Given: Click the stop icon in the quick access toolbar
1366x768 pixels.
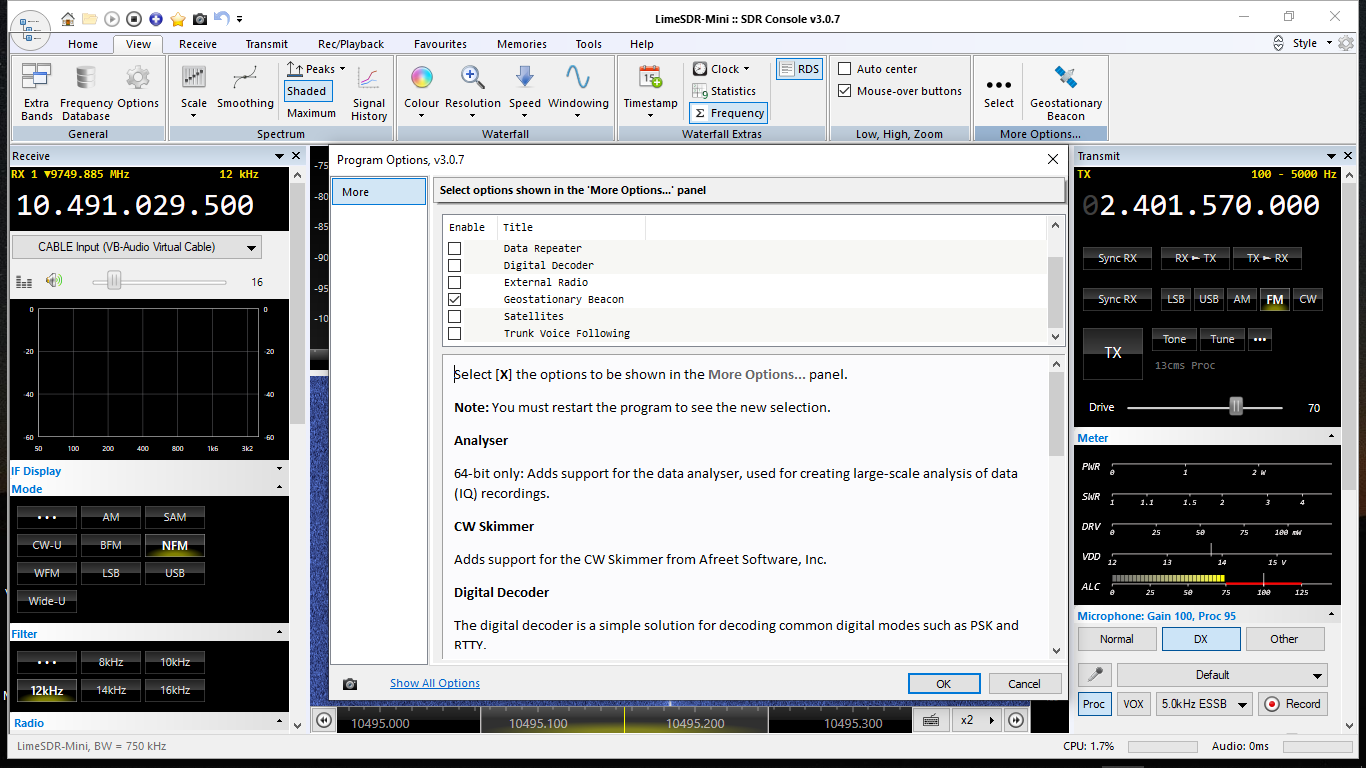Looking at the screenshot, I should pyautogui.click(x=133, y=18).
